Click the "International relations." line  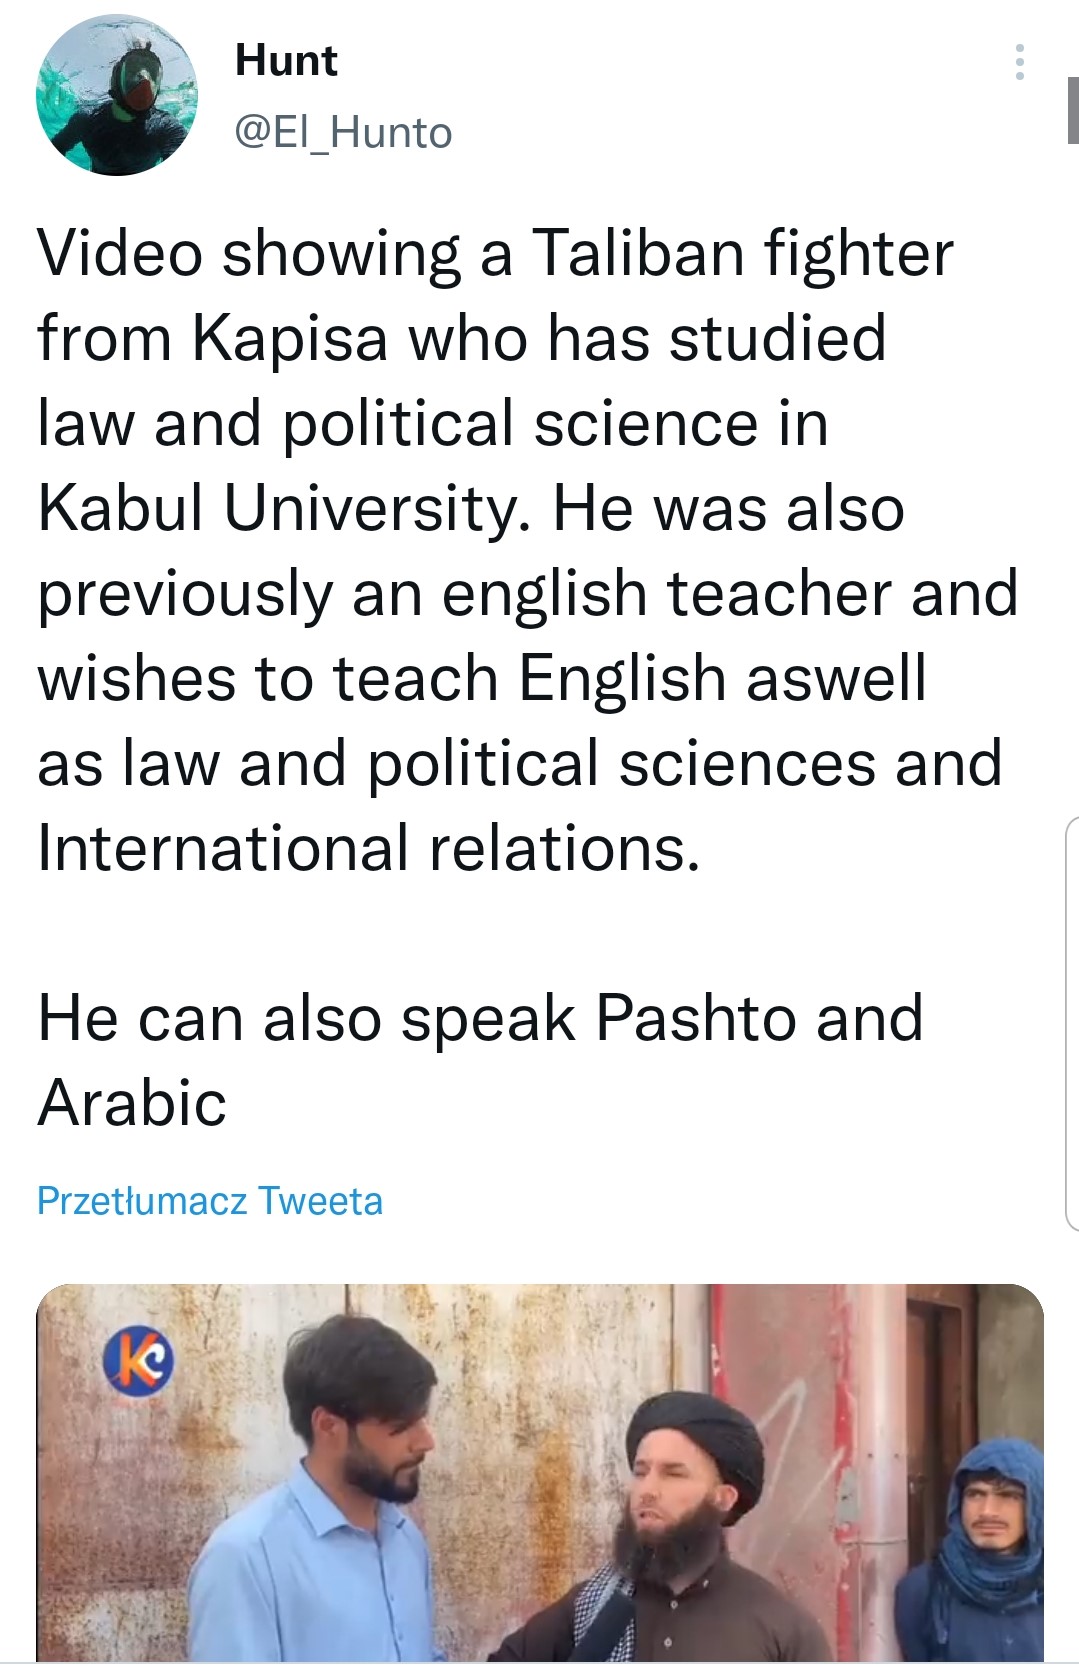click(368, 848)
